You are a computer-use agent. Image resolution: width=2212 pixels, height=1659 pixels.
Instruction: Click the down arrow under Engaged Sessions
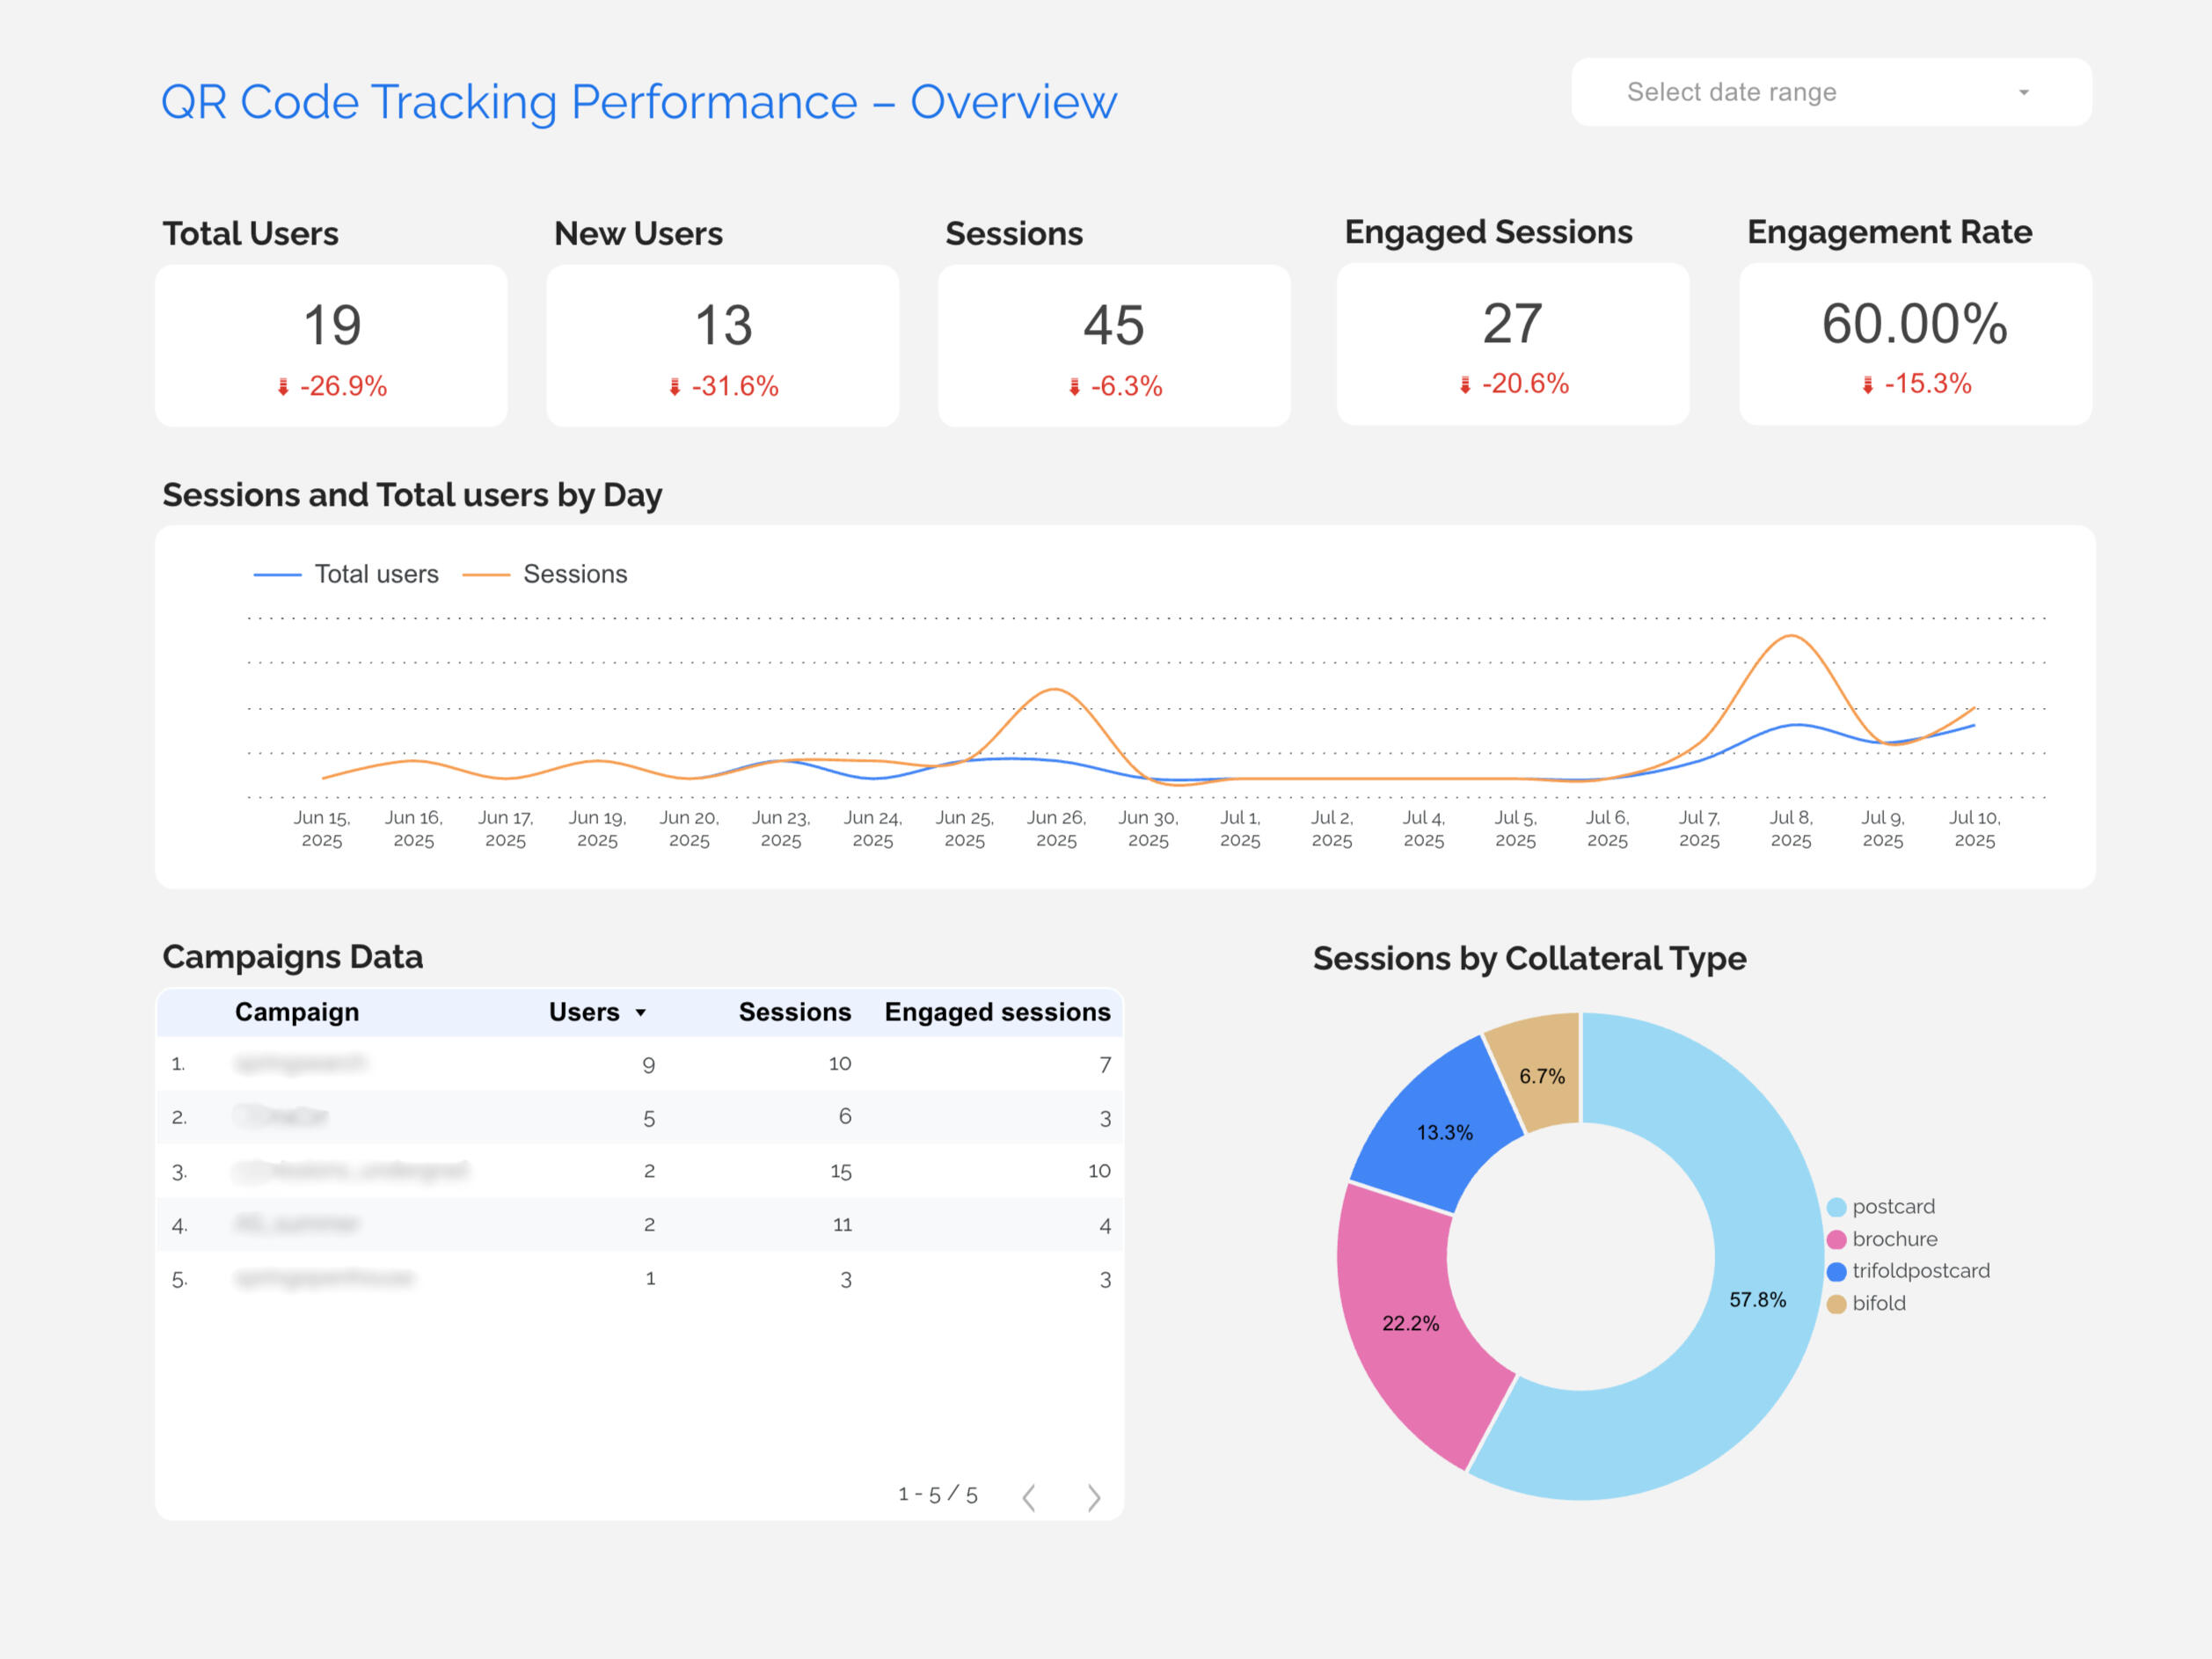tap(1465, 385)
